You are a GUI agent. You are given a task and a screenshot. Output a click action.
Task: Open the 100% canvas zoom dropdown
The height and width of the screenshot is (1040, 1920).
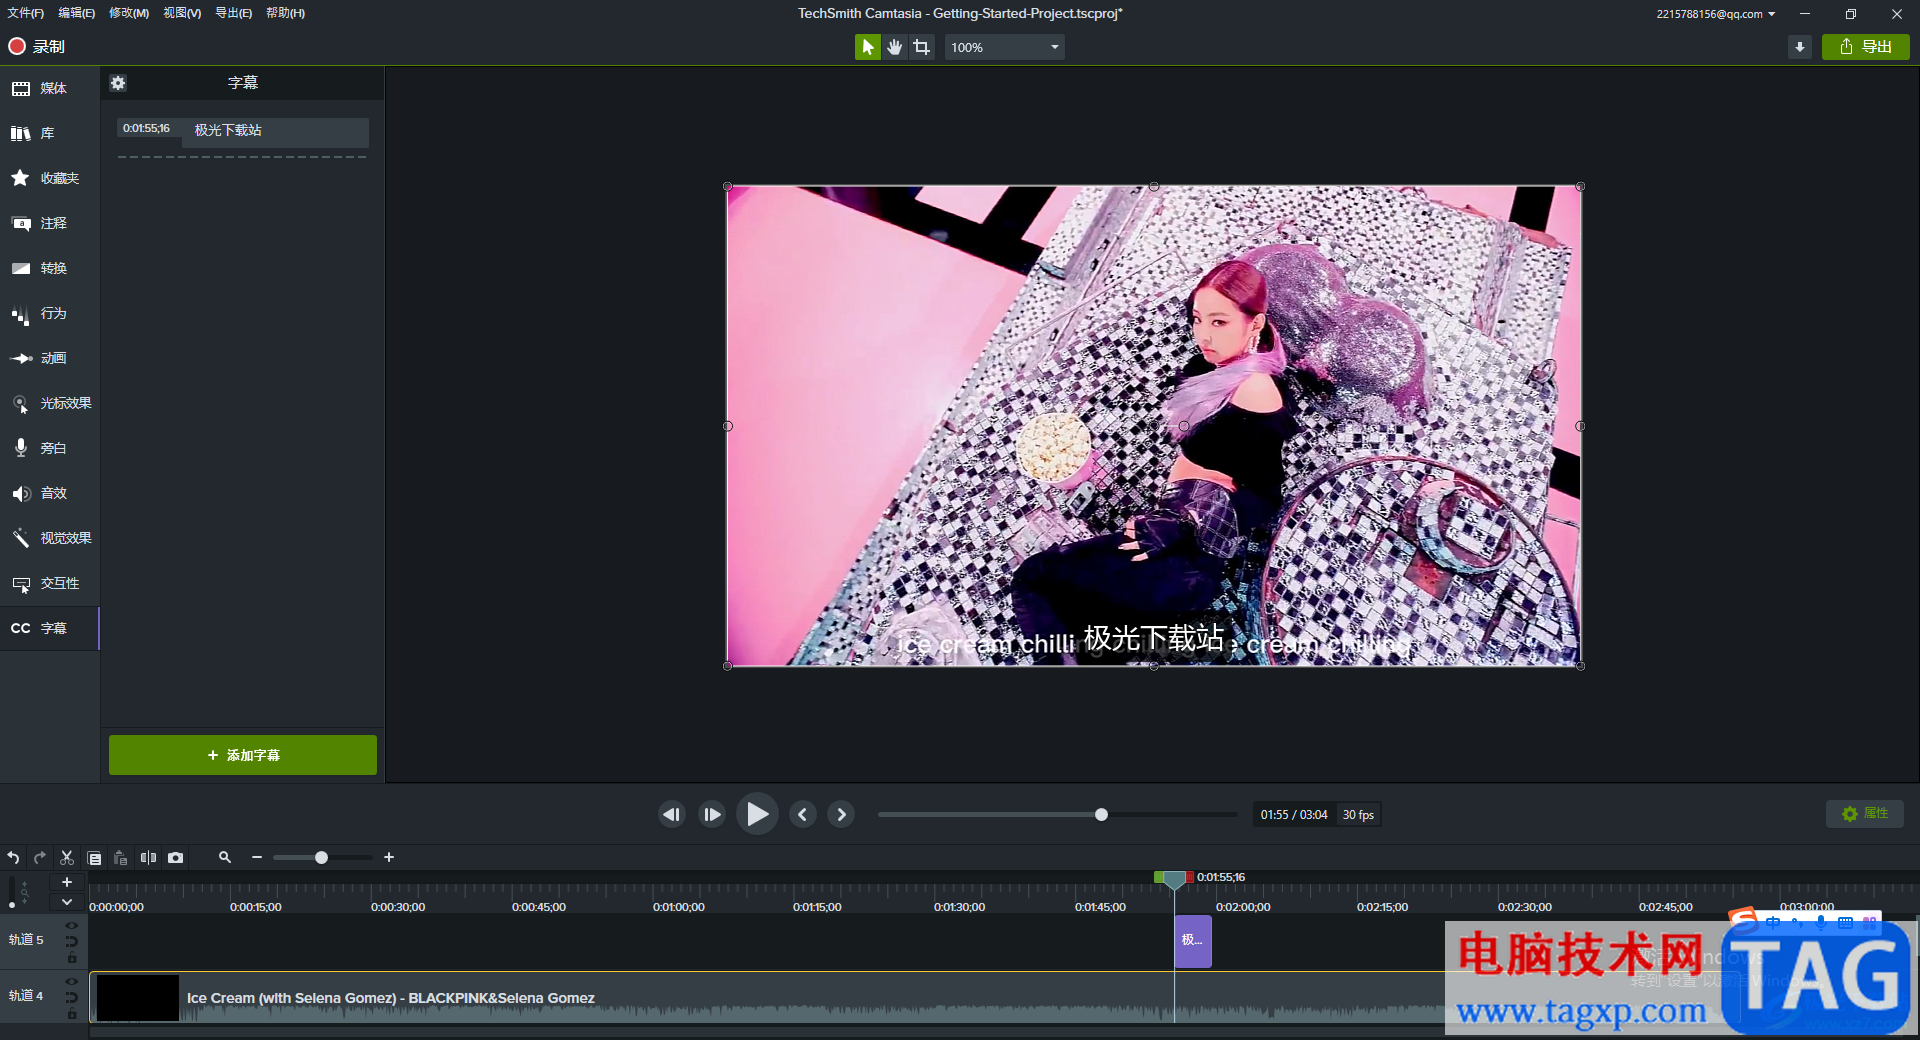point(1004,47)
